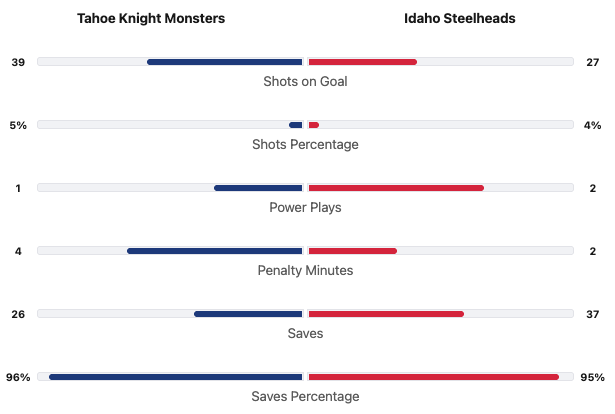Click the Tahoe Knight Monsters team name
Viewport: 615px width, 414px height.
coord(151,19)
